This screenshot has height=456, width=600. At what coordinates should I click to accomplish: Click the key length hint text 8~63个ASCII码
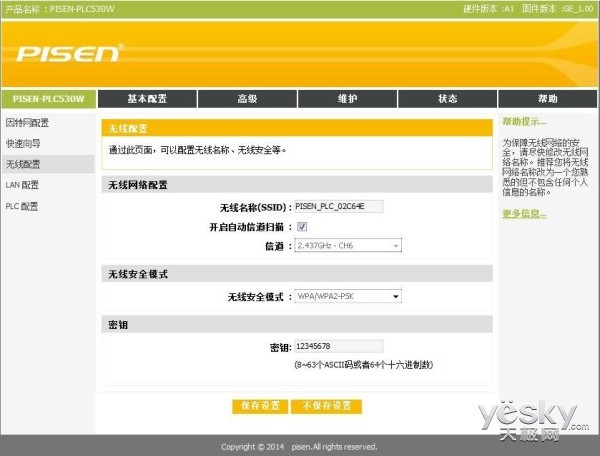pyautogui.click(x=364, y=365)
